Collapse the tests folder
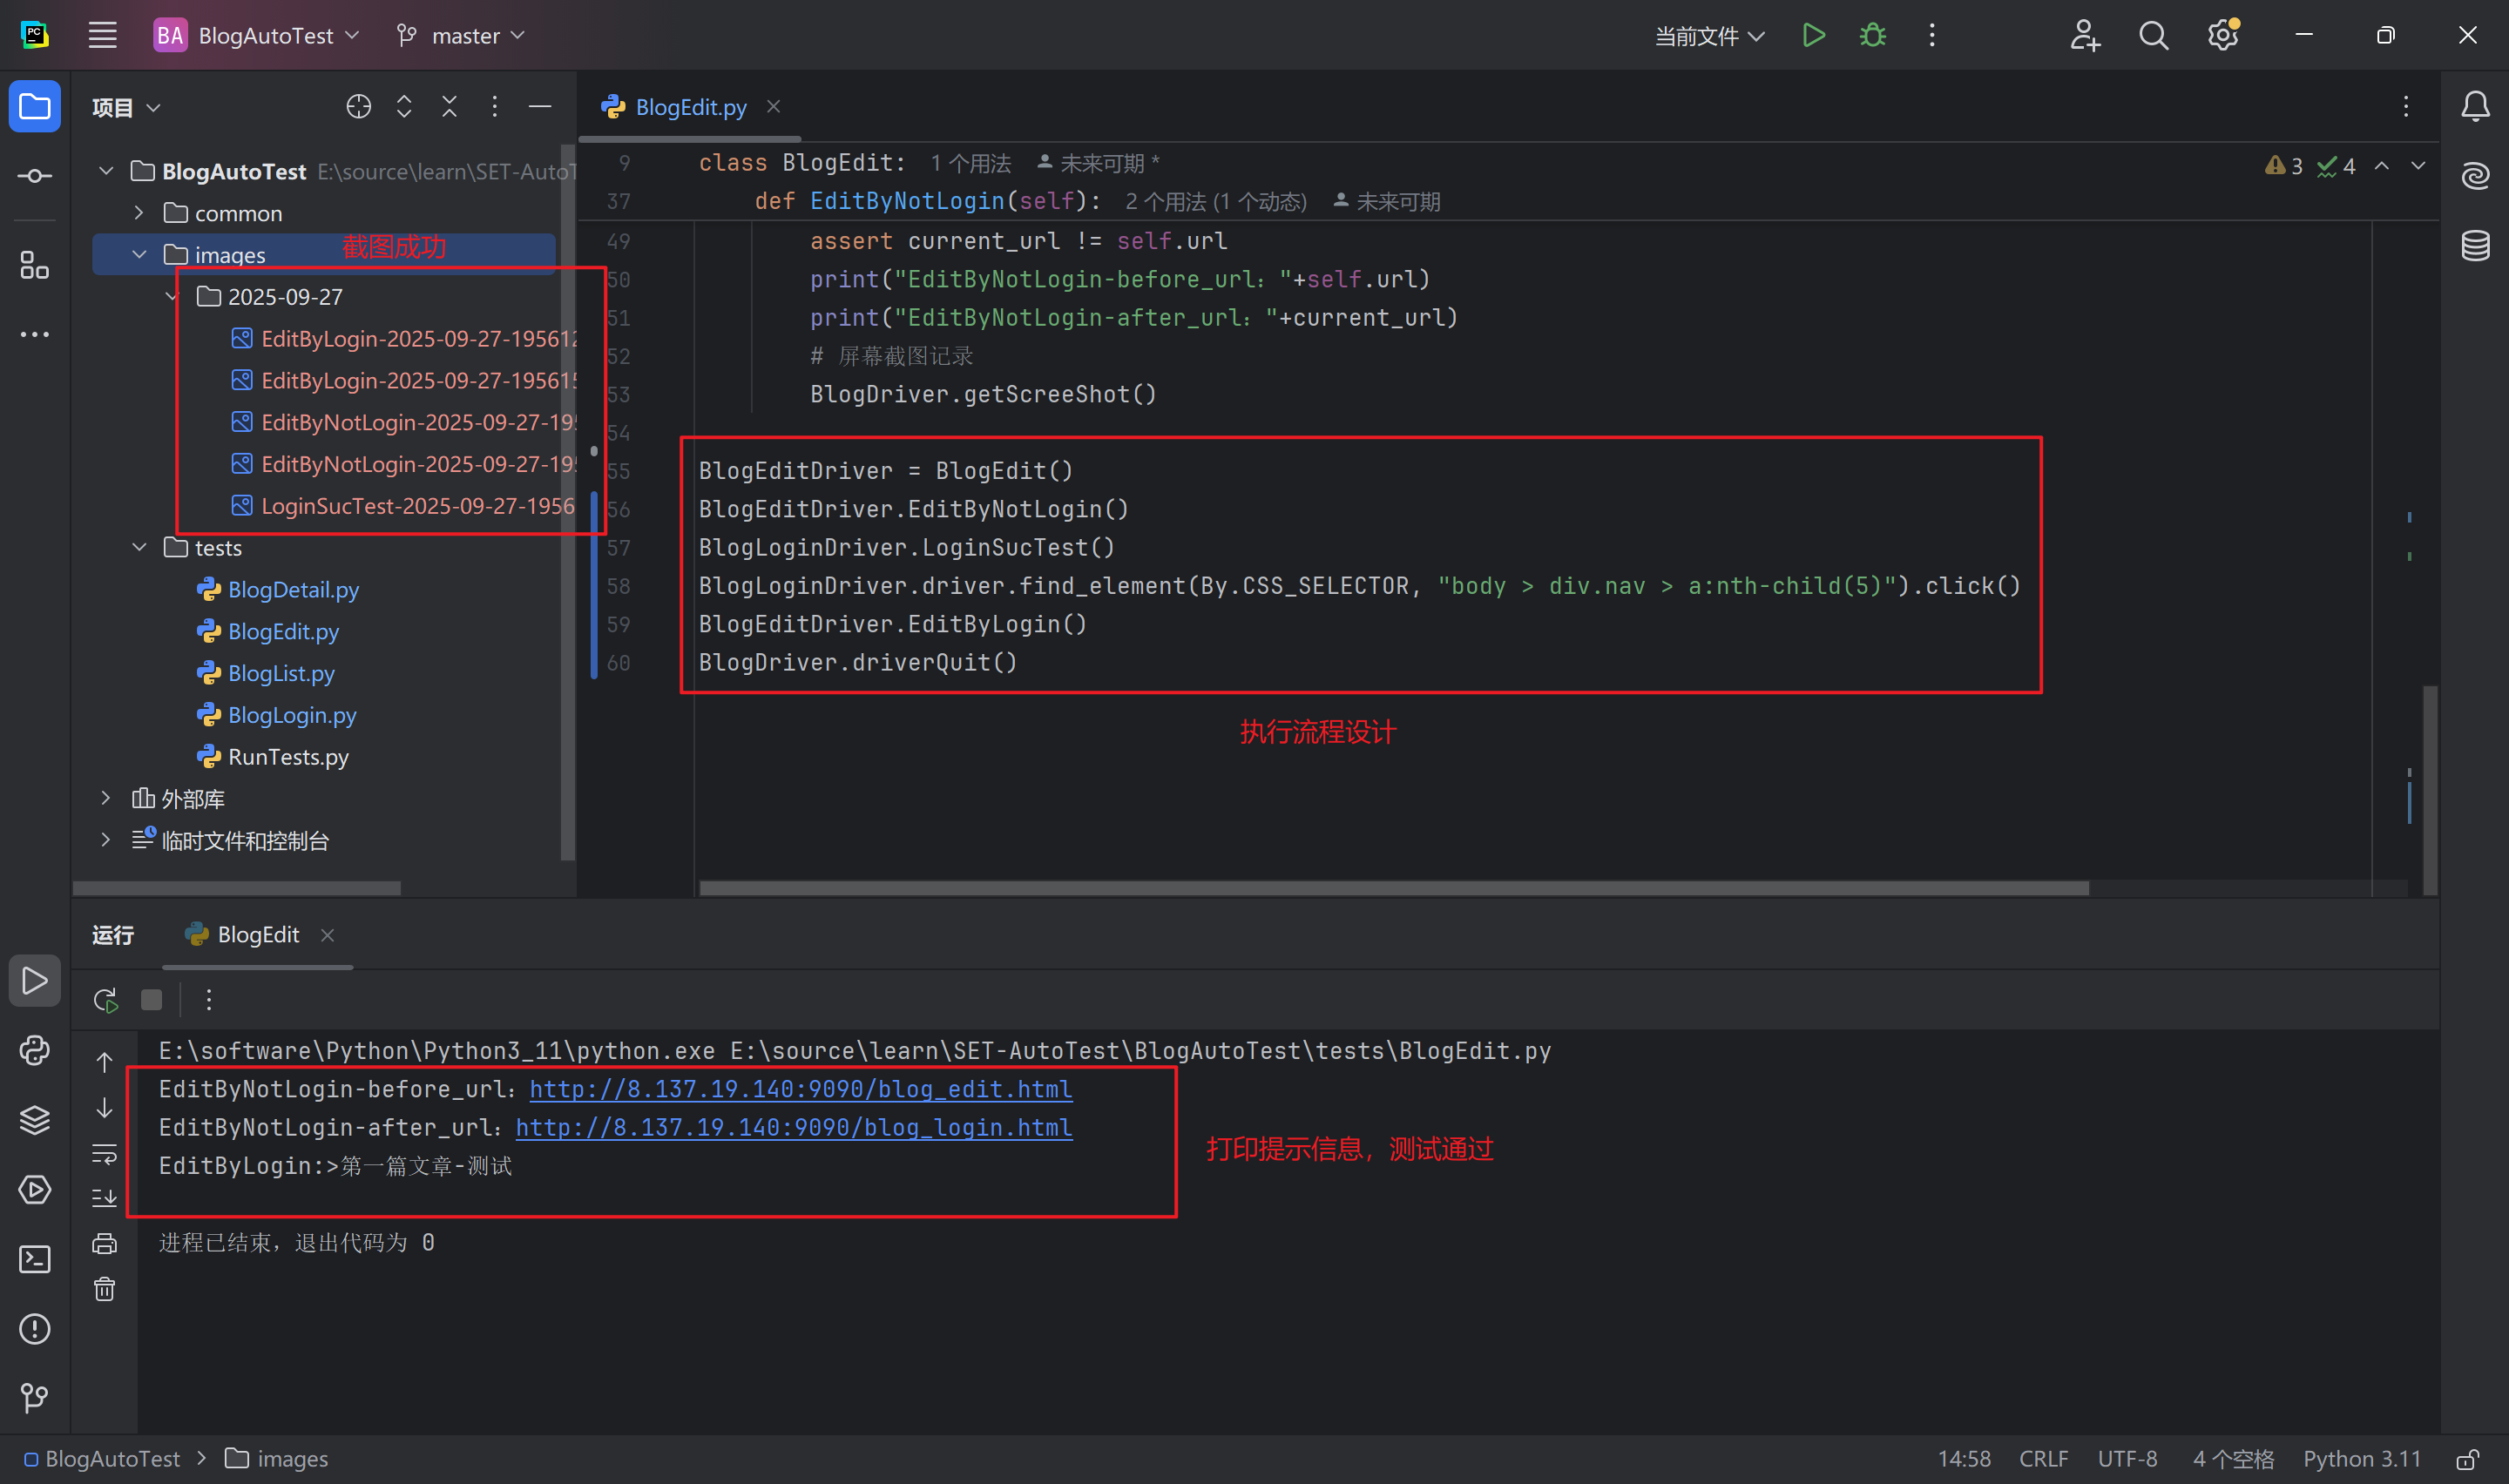The width and height of the screenshot is (2509, 1484). (139, 547)
